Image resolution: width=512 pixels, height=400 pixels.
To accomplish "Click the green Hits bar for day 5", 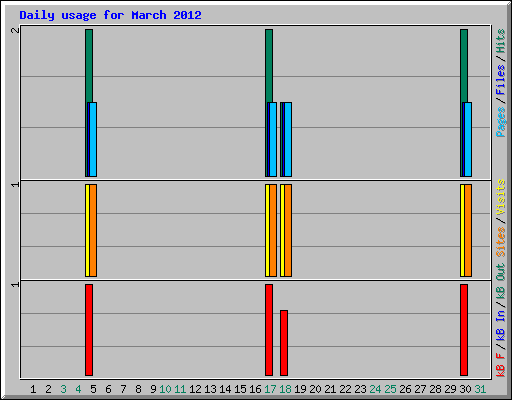I will 89,66.
